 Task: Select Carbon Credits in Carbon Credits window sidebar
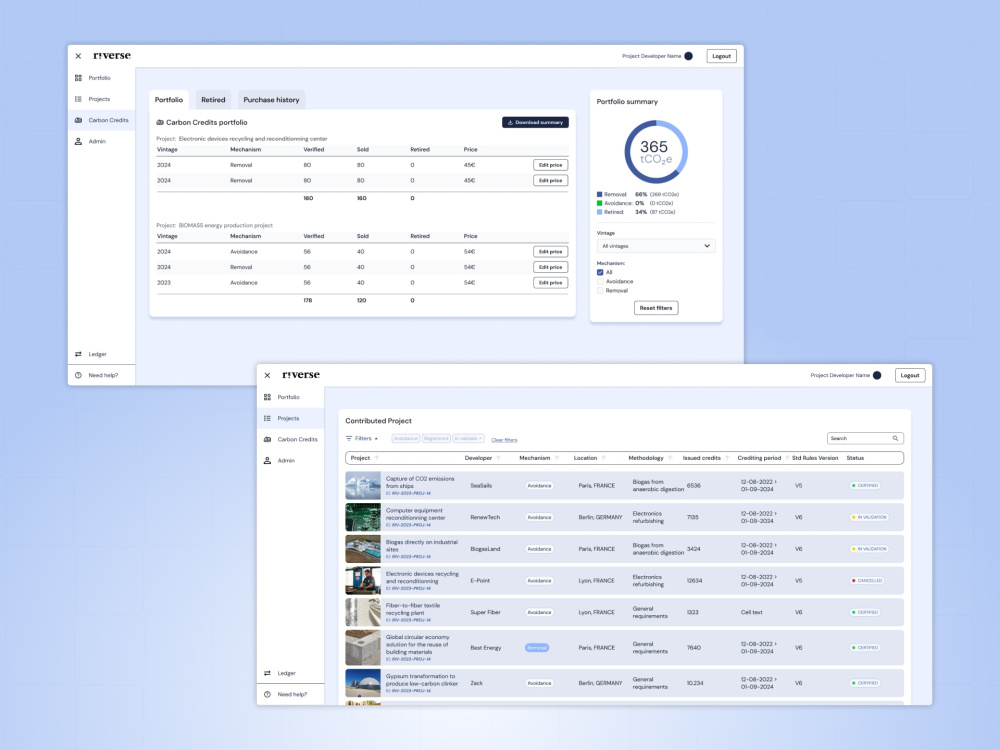(x=101, y=120)
